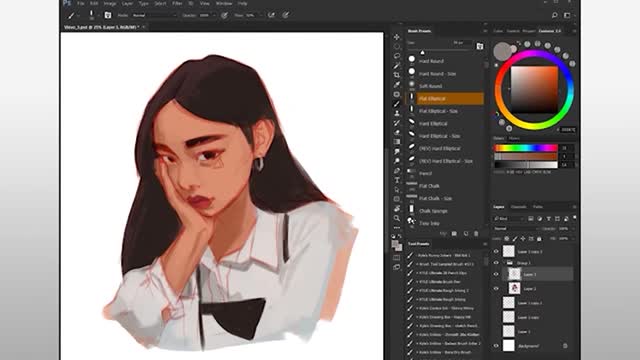Toggle pressure for size icon
The image size is (640, 360).
tap(286, 15)
